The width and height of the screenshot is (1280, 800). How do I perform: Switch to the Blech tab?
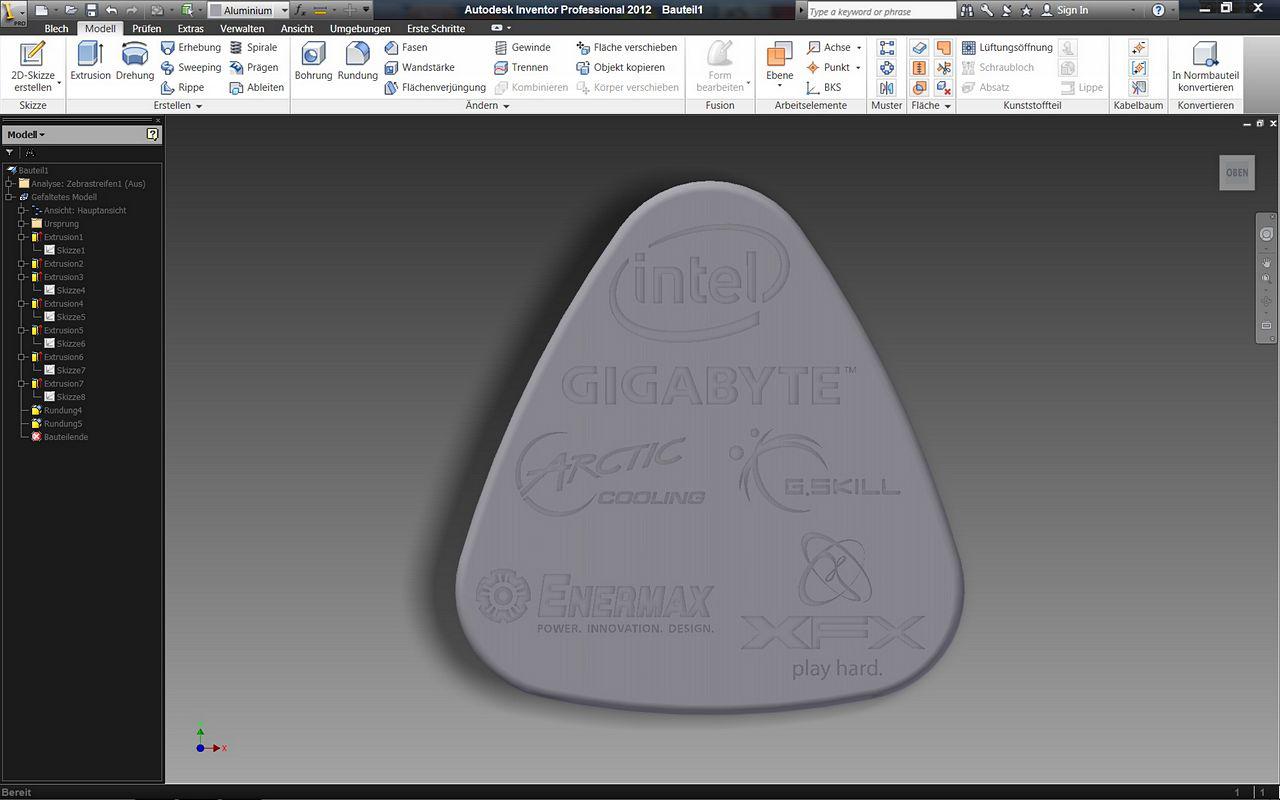[x=57, y=28]
